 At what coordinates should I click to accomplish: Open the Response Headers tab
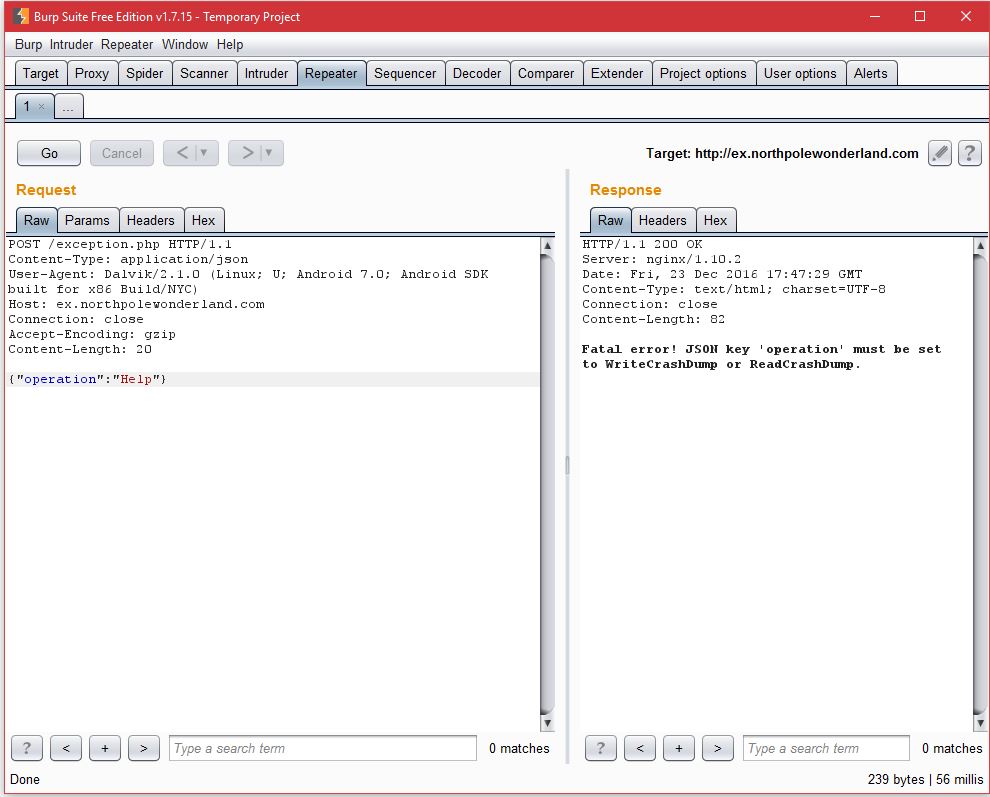[x=662, y=220]
